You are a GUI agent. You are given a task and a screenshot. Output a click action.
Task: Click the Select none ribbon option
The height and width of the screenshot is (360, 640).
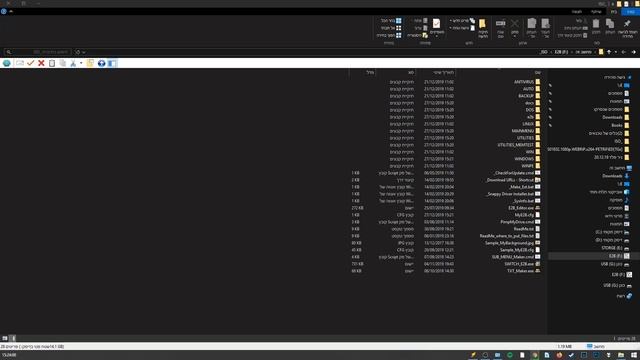point(391,28)
